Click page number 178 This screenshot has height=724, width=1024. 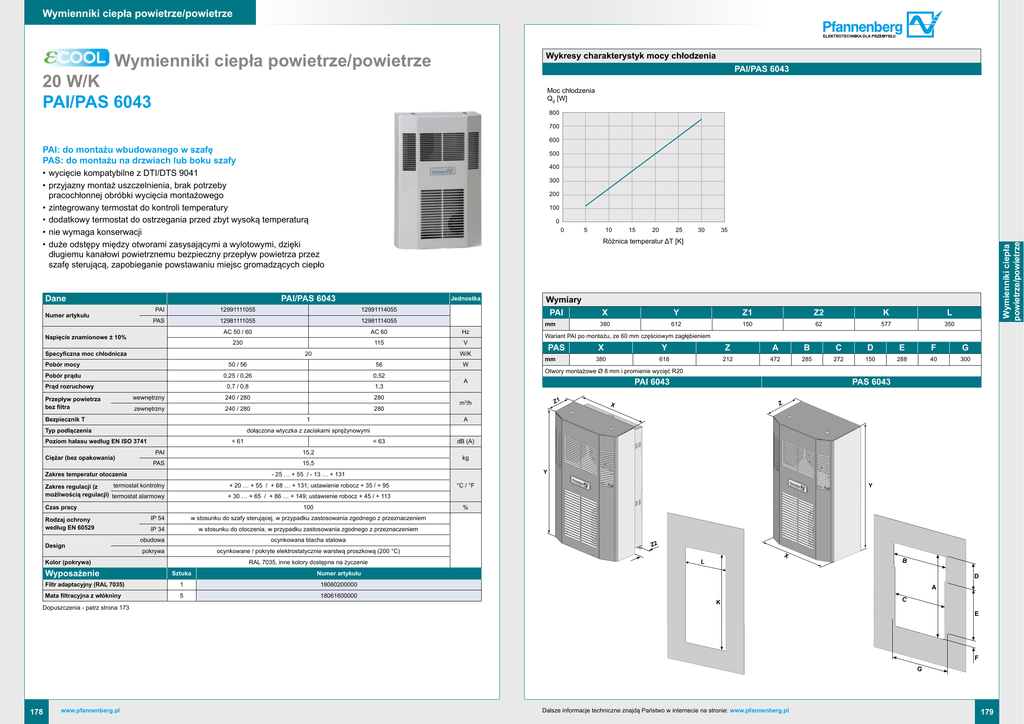[36, 710]
